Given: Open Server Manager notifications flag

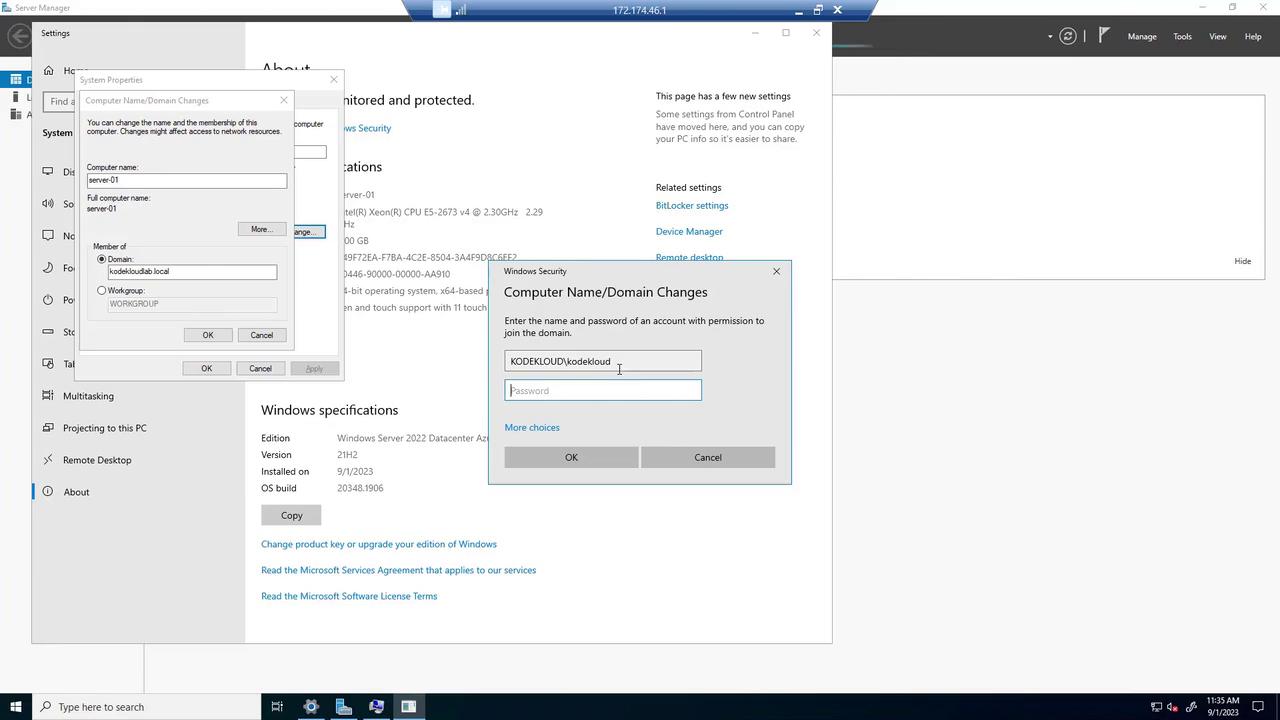Looking at the screenshot, I should coord(1104,36).
